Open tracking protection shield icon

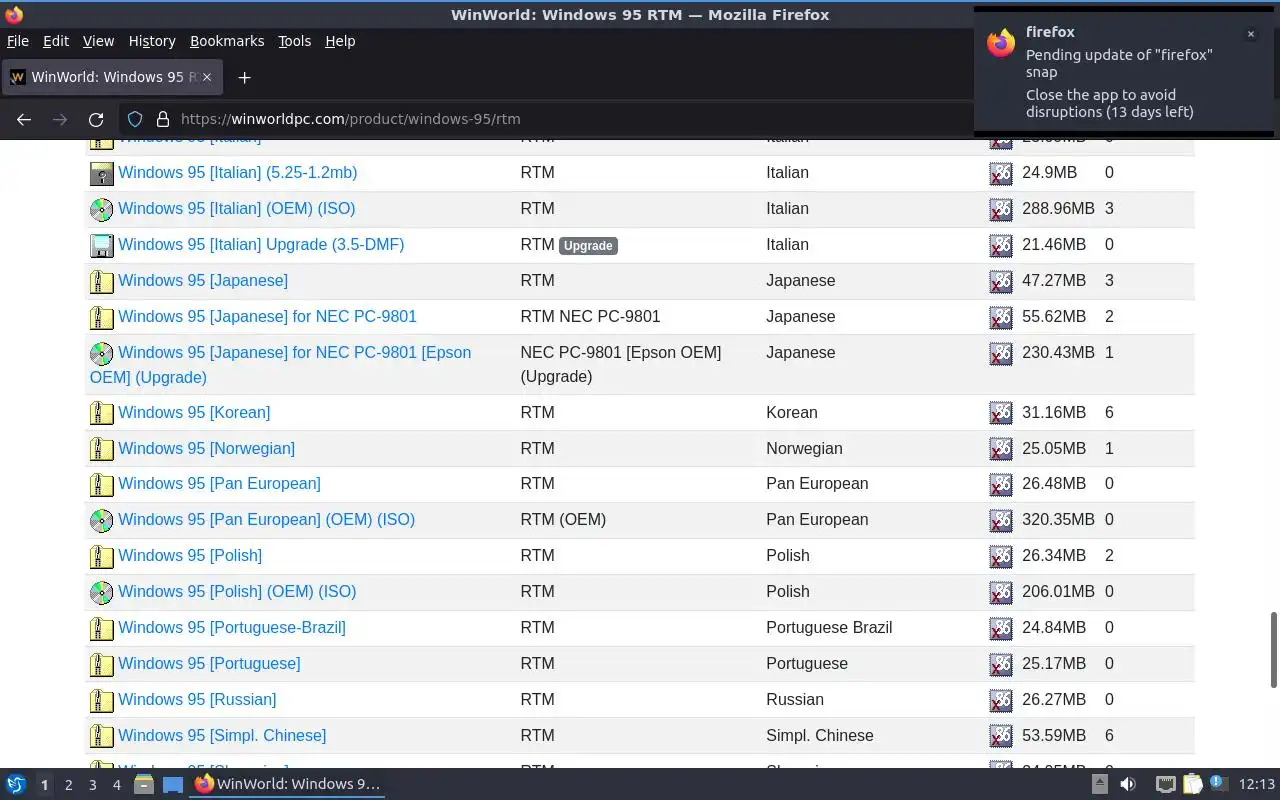[x=135, y=119]
